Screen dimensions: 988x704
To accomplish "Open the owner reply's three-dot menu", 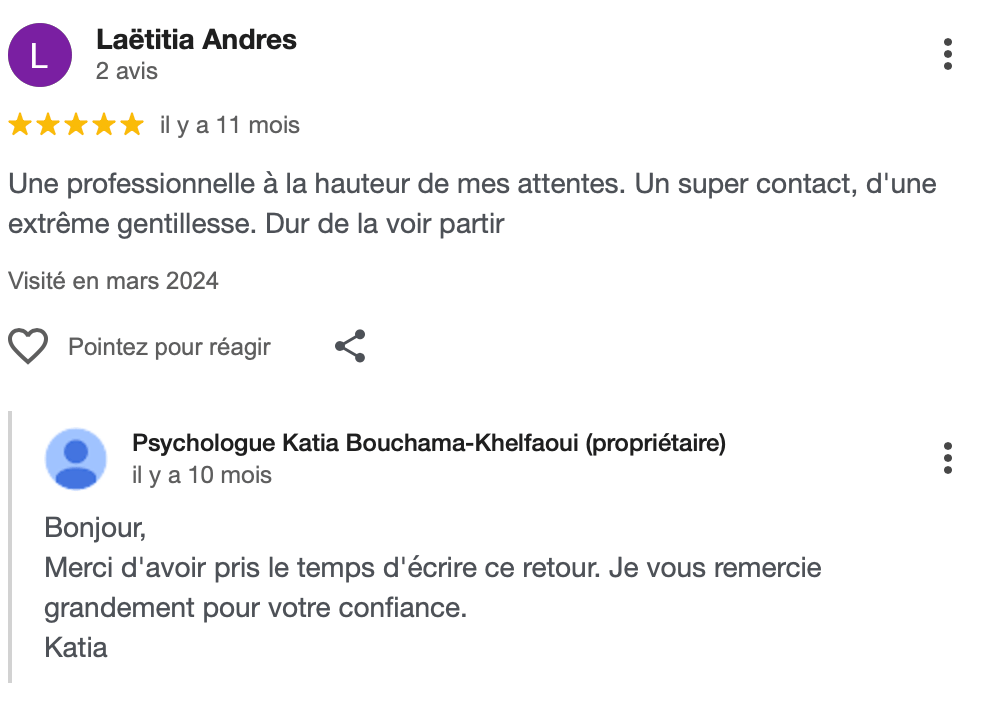I will coord(947,458).
